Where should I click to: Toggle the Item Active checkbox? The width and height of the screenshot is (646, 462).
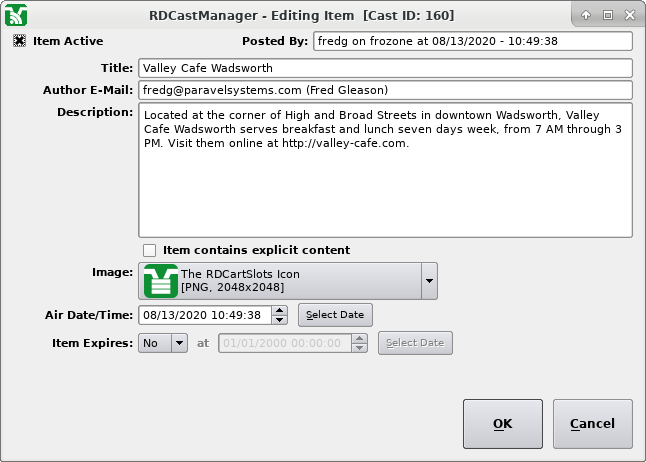tap(20, 41)
